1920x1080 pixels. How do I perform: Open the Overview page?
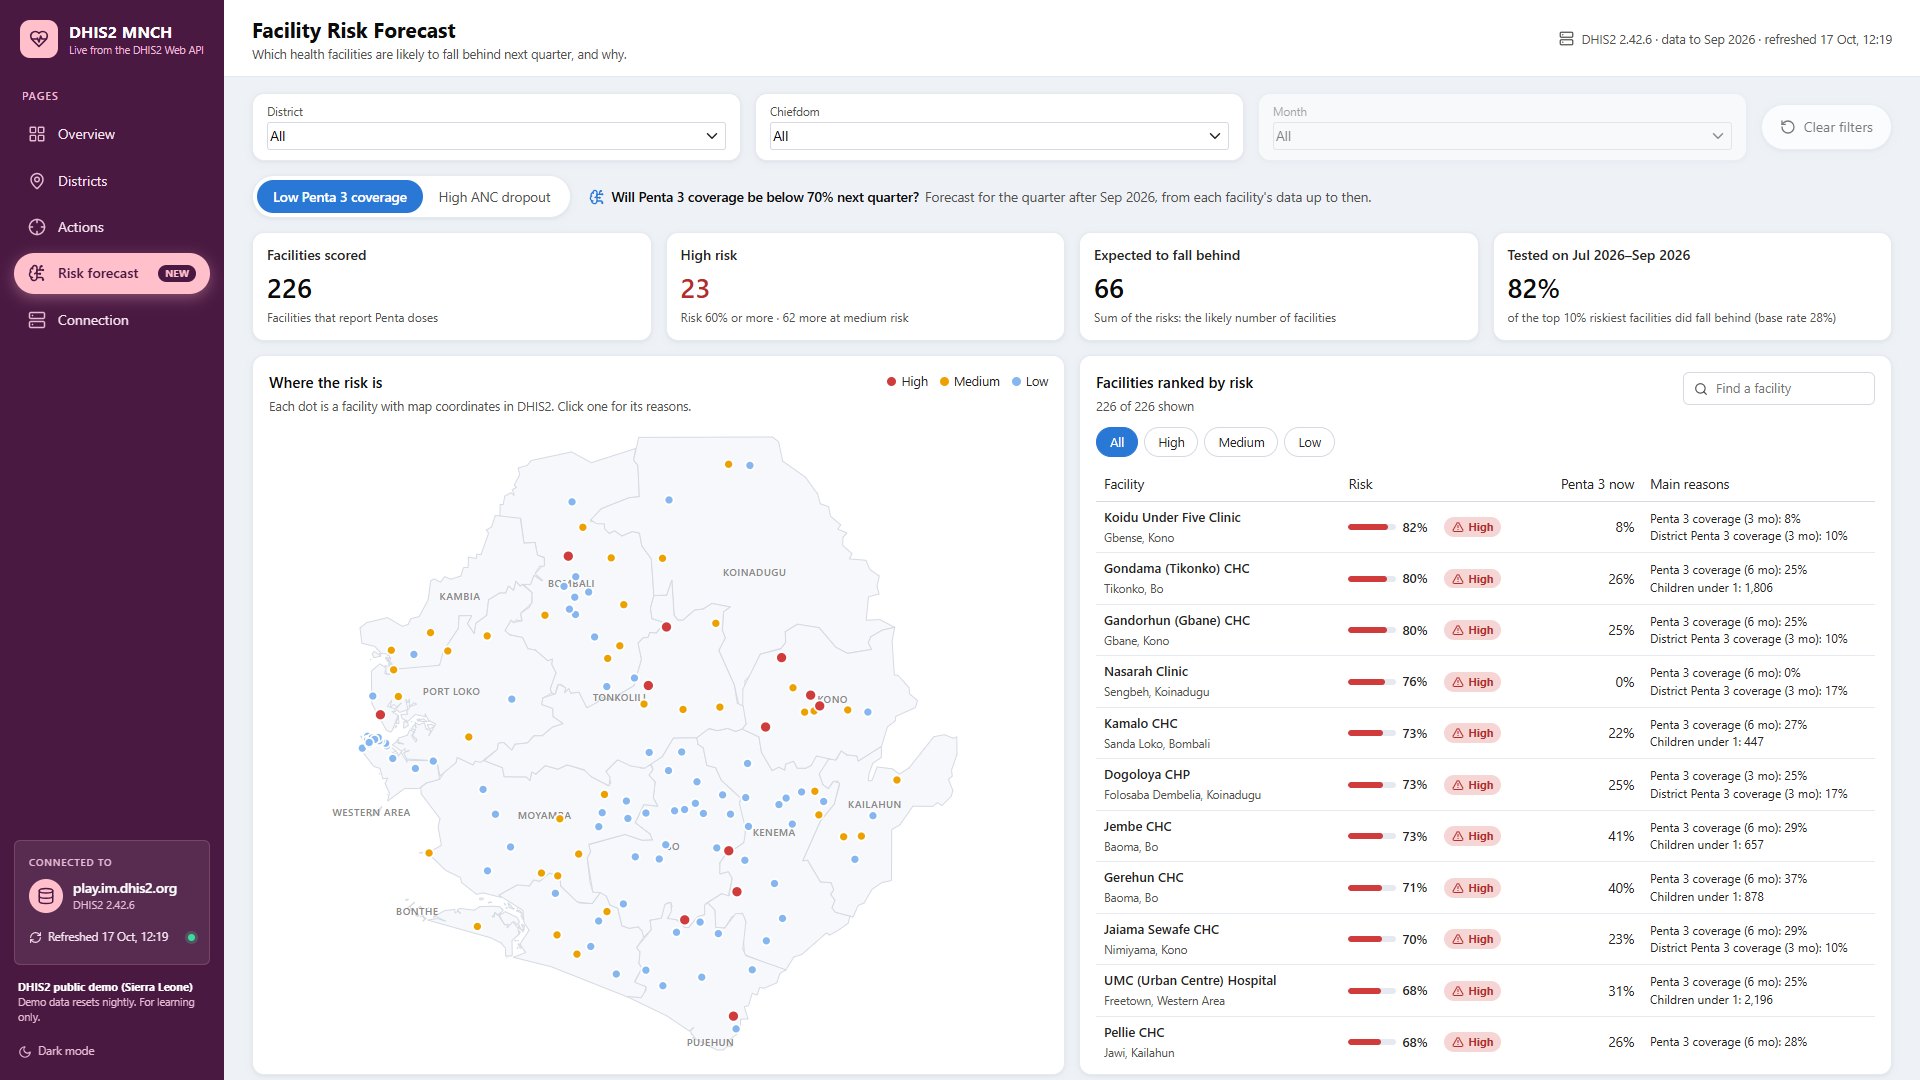[x=112, y=134]
